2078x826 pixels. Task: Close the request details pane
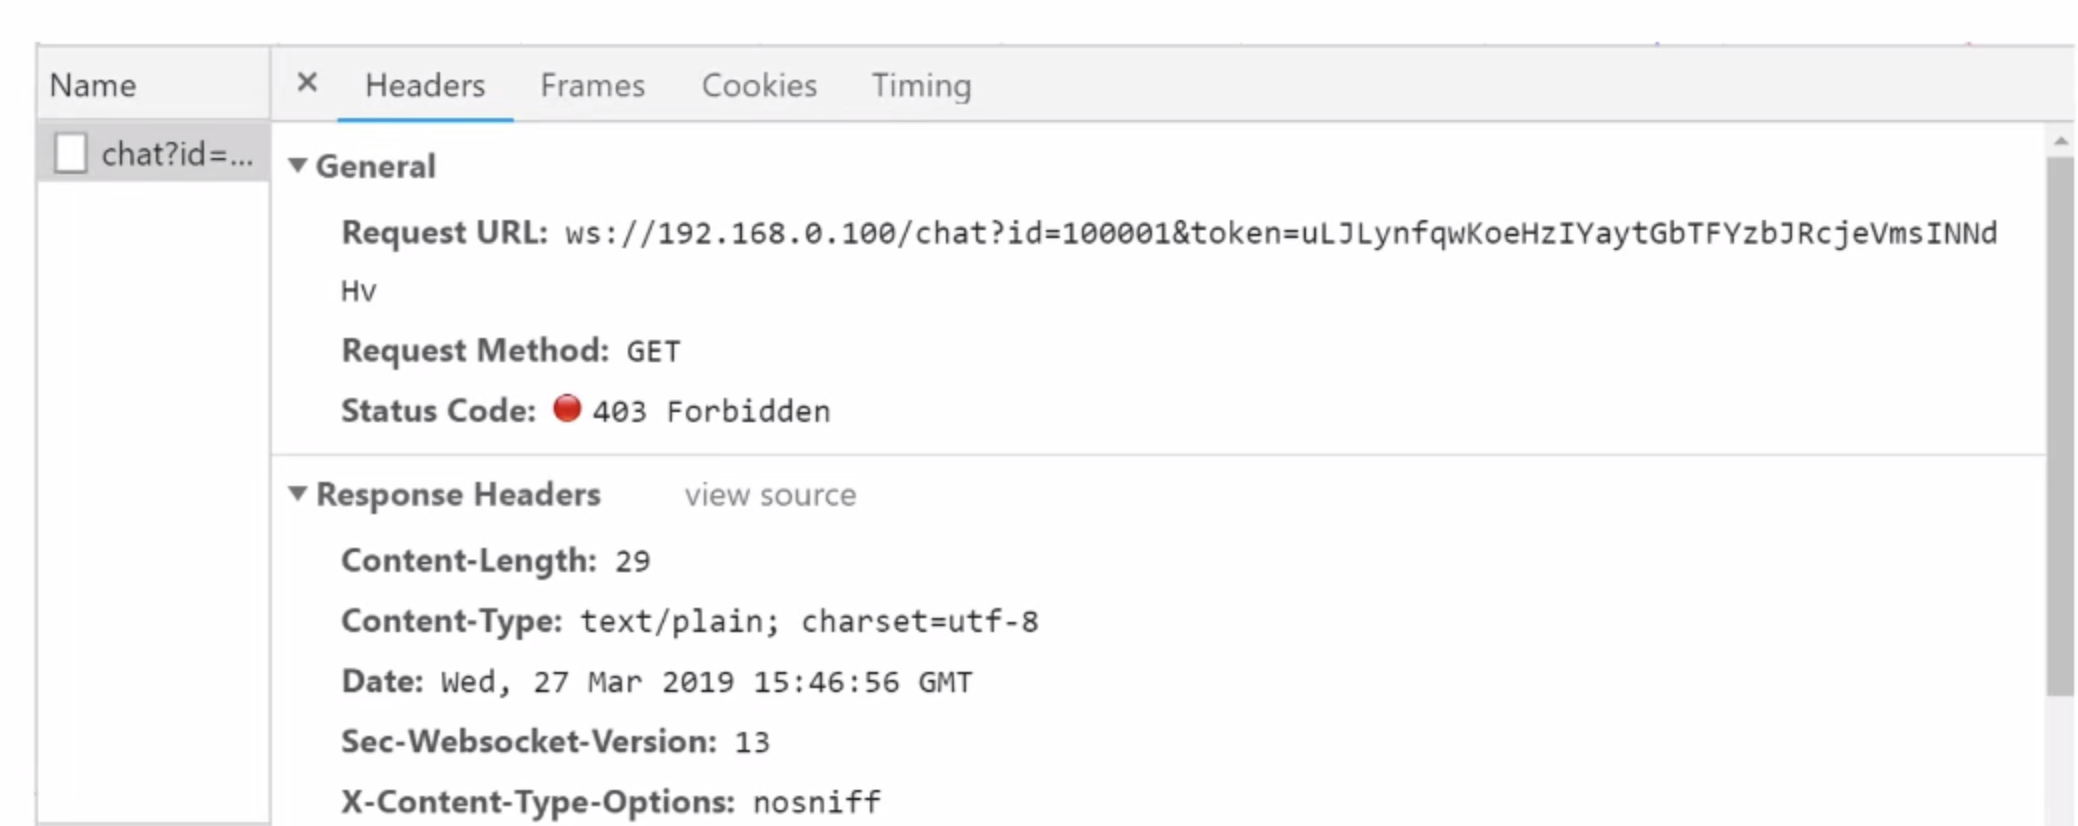307,83
